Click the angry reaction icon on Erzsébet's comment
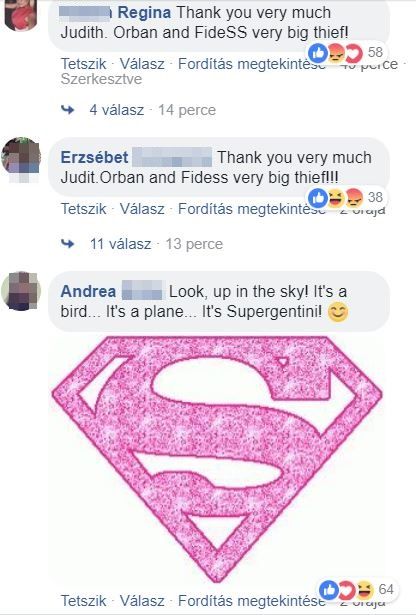Image resolution: width=416 pixels, height=615 pixels. coord(354,198)
